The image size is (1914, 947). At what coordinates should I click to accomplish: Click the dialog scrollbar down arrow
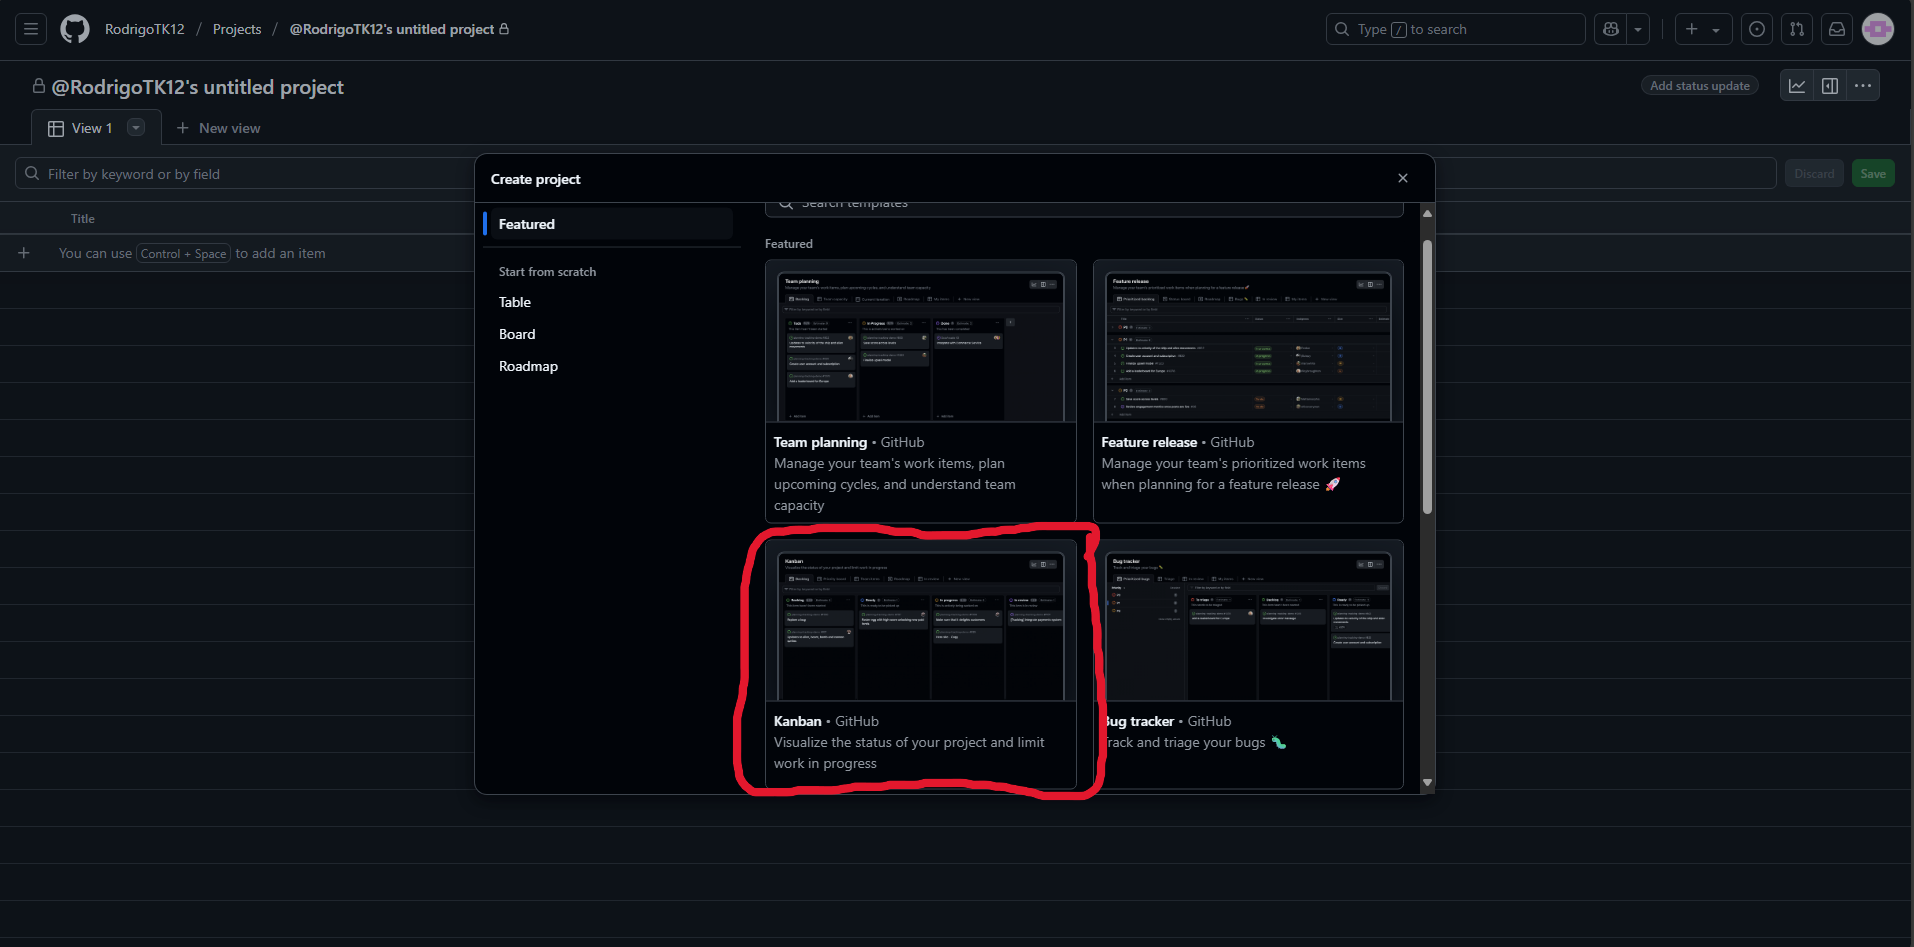pos(1427,782)
